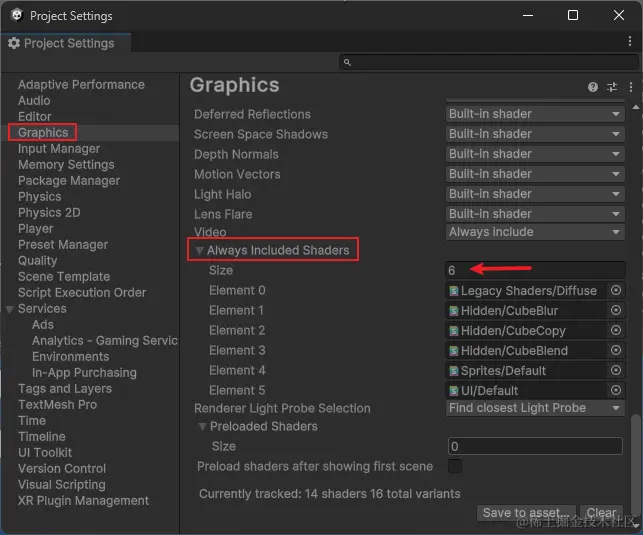The height and width of the screenshot is (535, 643).
Task: Click the settings search field
Action: point(489,62)
